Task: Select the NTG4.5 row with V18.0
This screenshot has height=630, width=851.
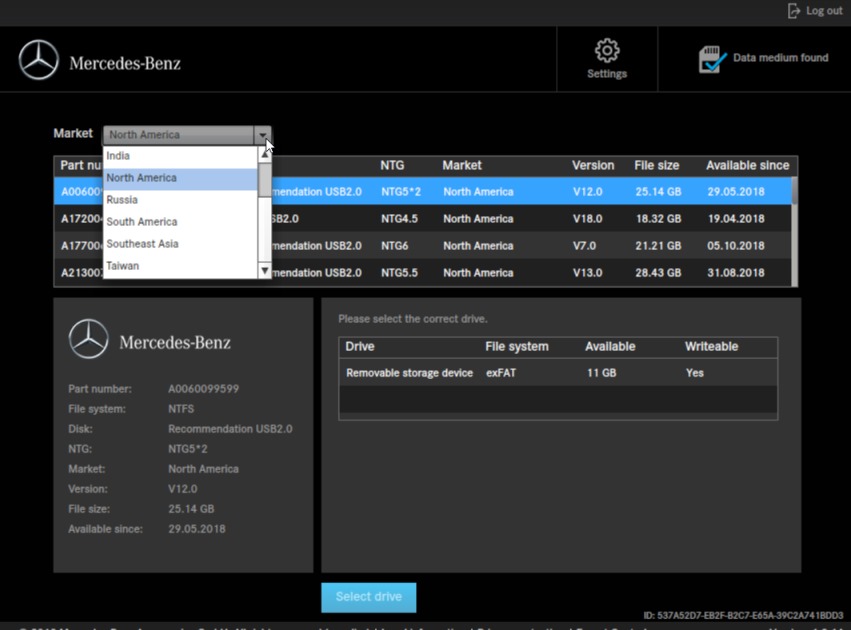Action: tap(422, 219)
